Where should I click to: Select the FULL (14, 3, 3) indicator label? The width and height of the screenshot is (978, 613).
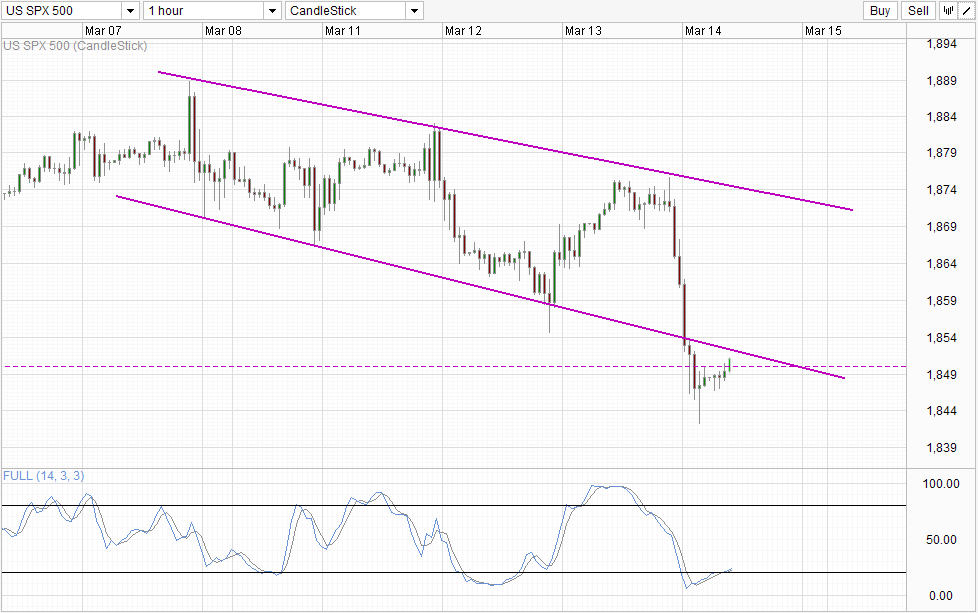click(x=44, y=476)
